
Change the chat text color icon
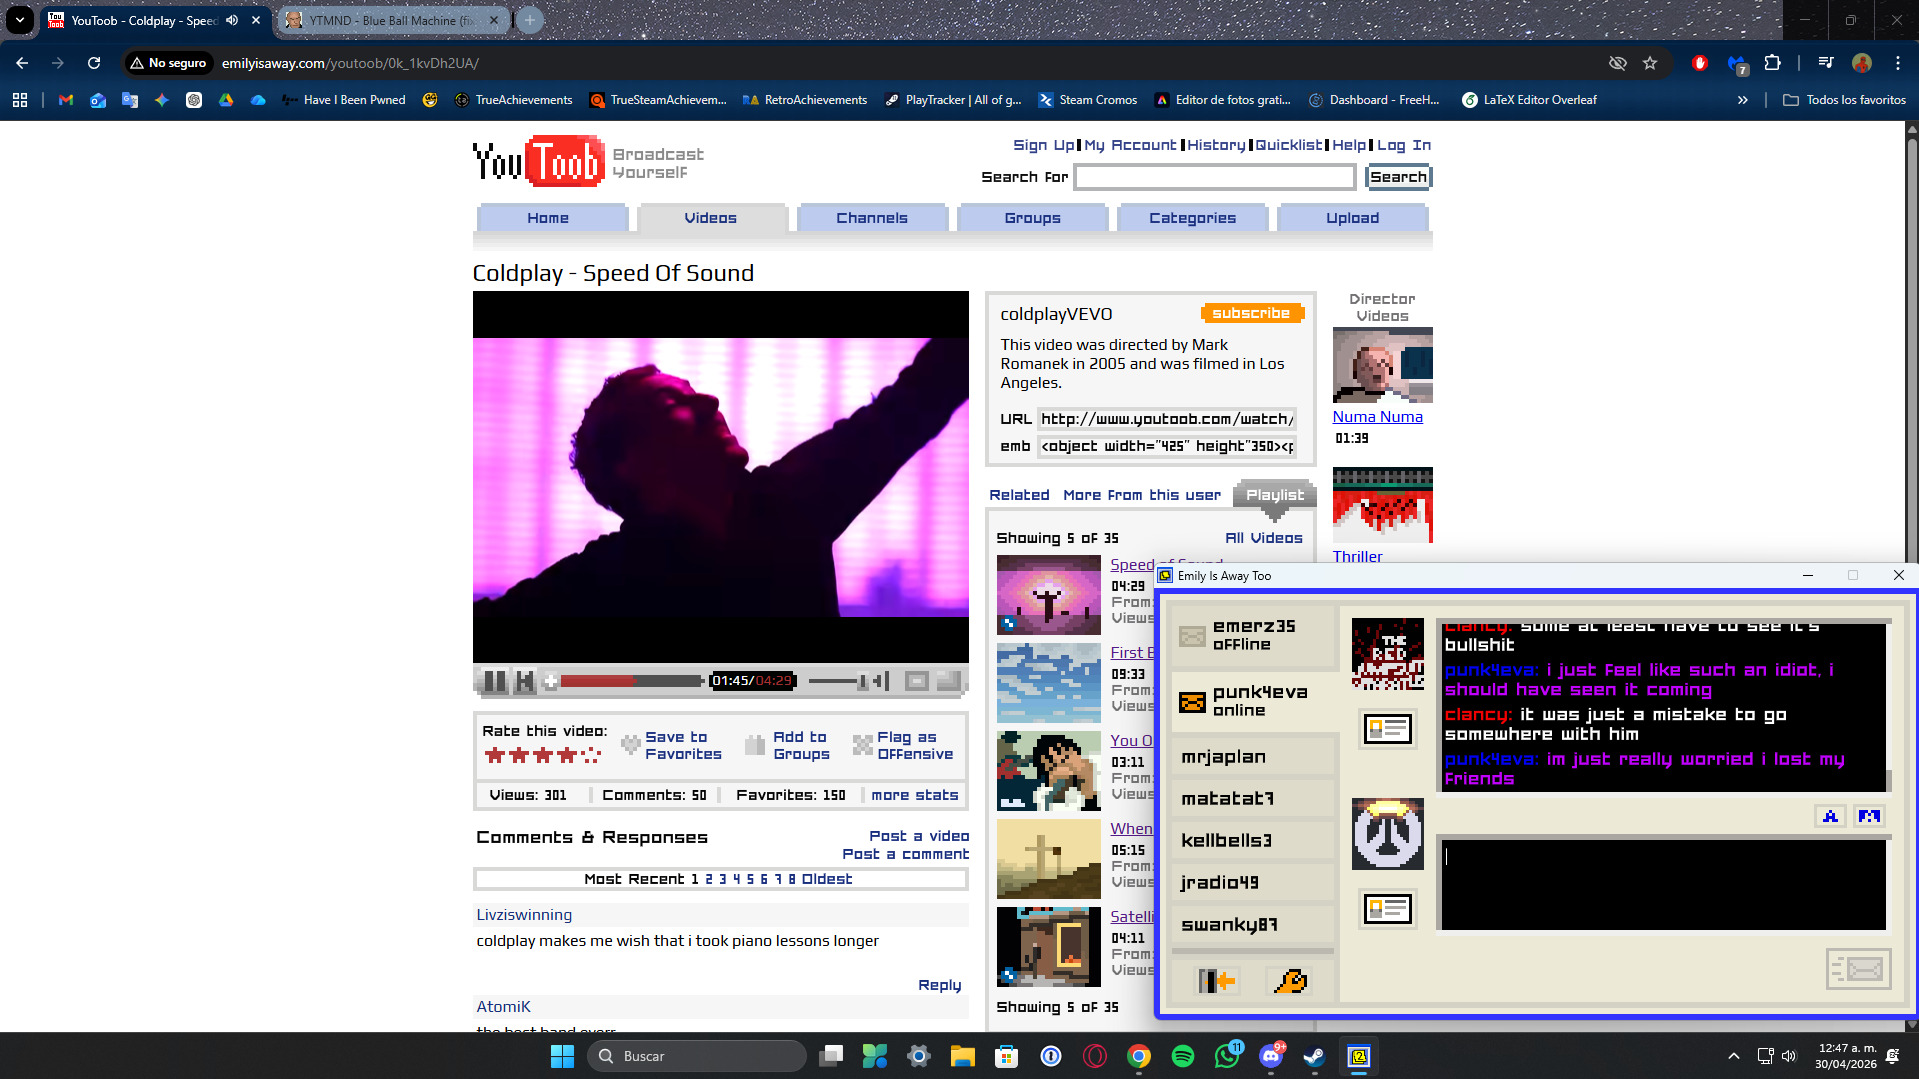[x=1830, y=816]
